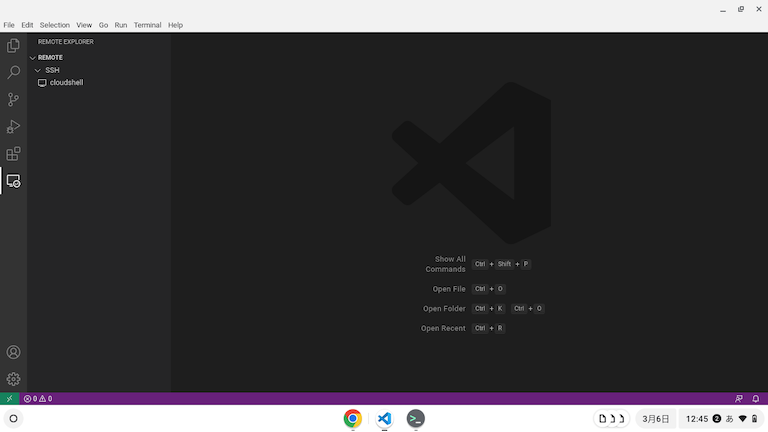
Task: Click the REMOTE EXPLORER panel title
Action: (x=66, y=42)
